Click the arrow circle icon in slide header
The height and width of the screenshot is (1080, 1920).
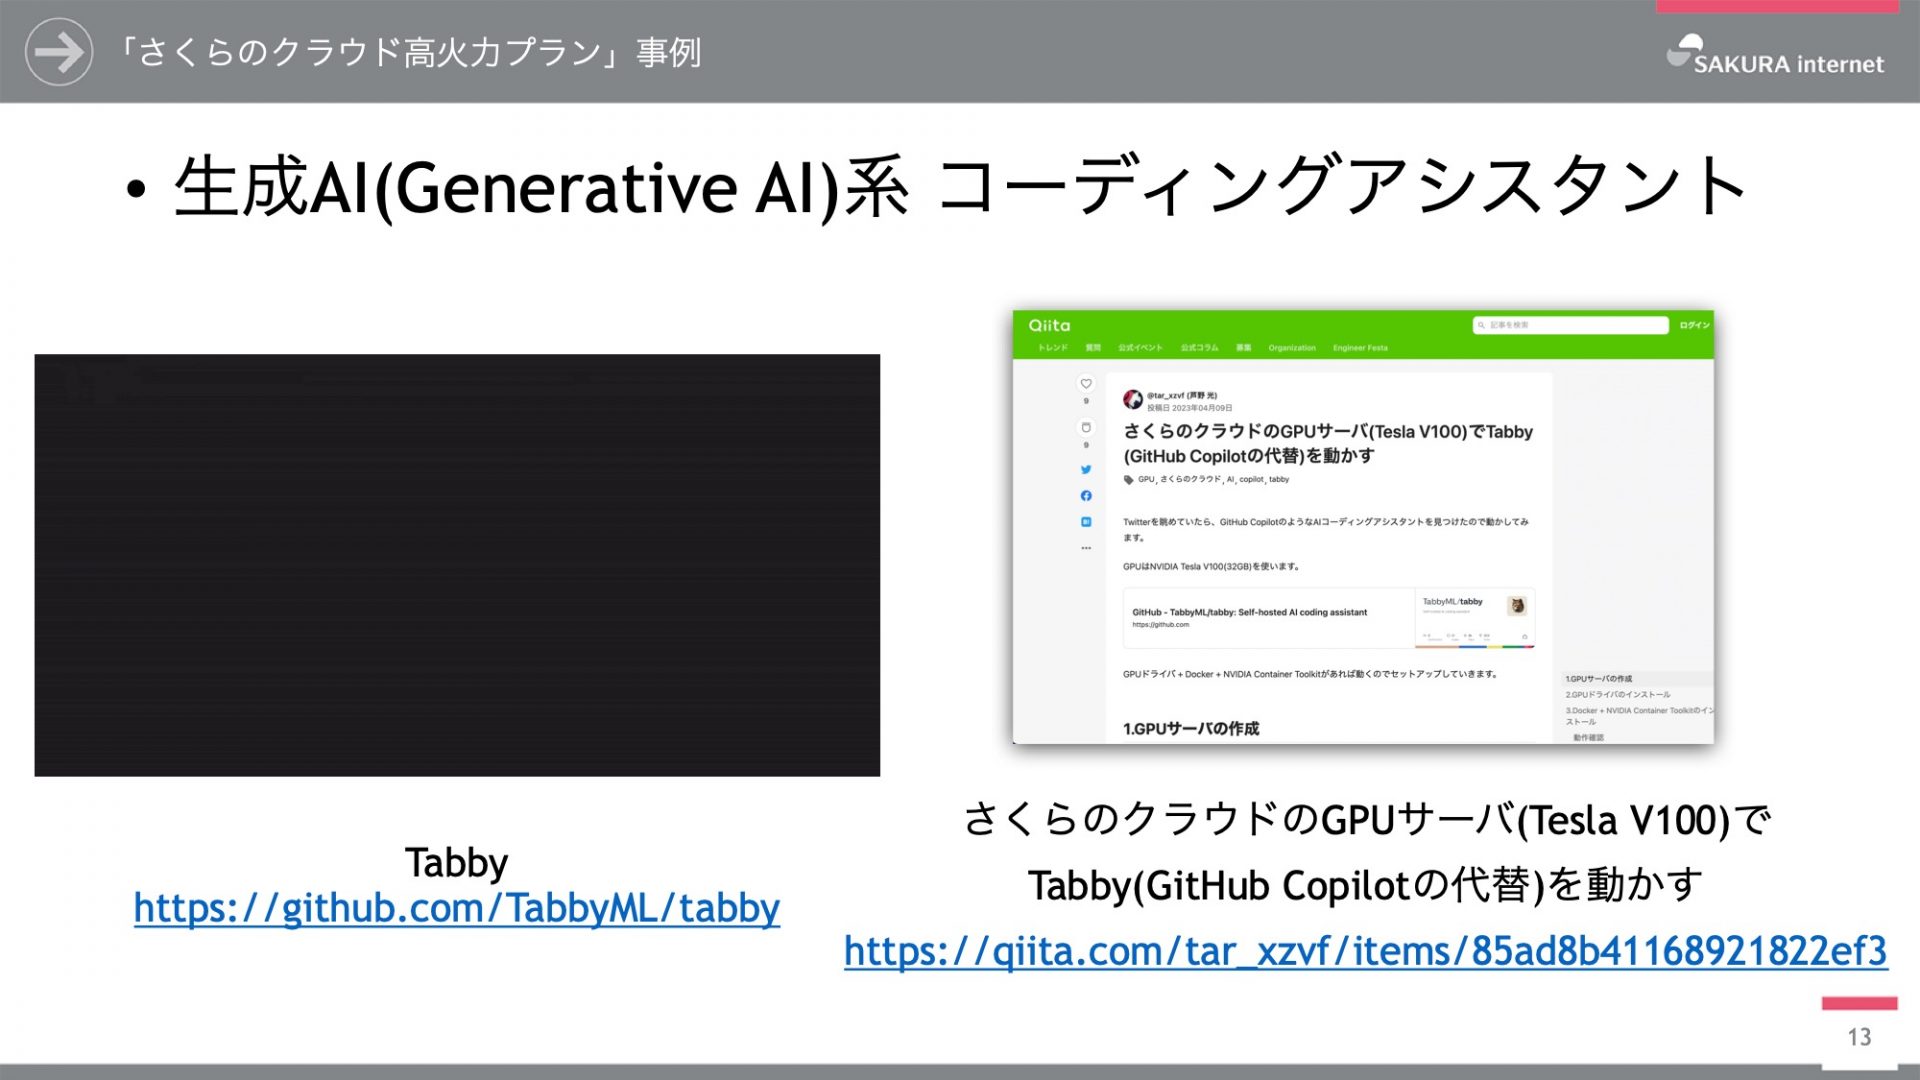pos(59,52)
